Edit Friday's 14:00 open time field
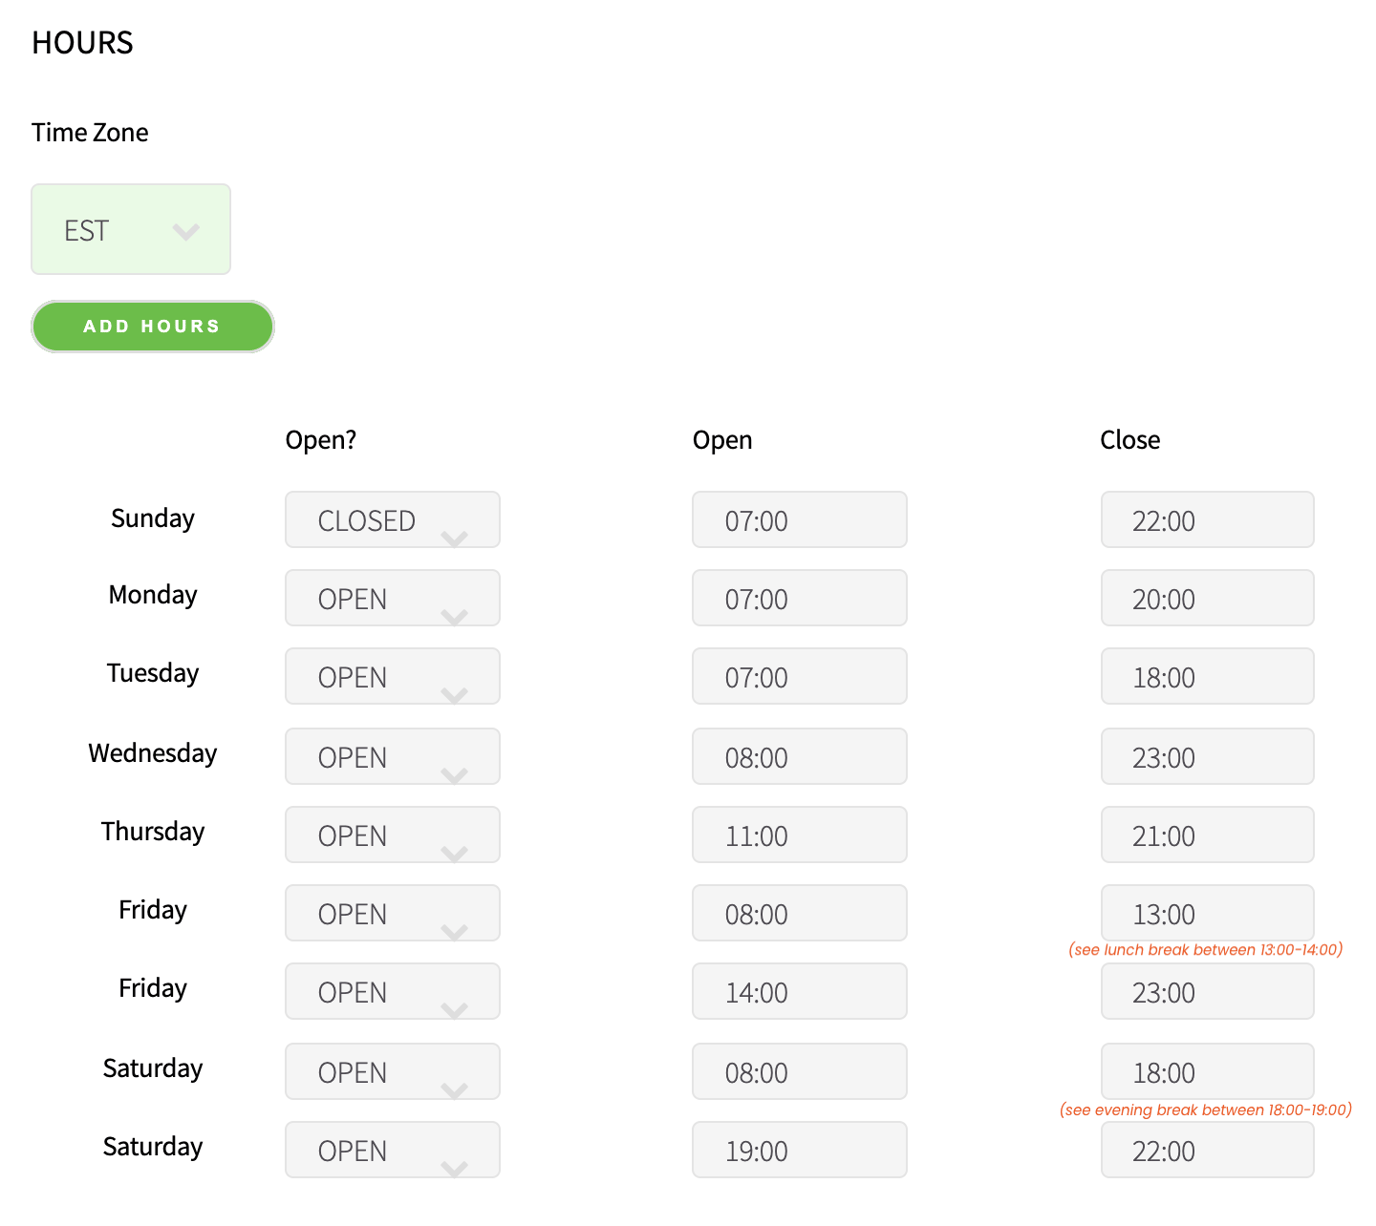This screenshot has height=1226, width=1376. coord(799,992)
